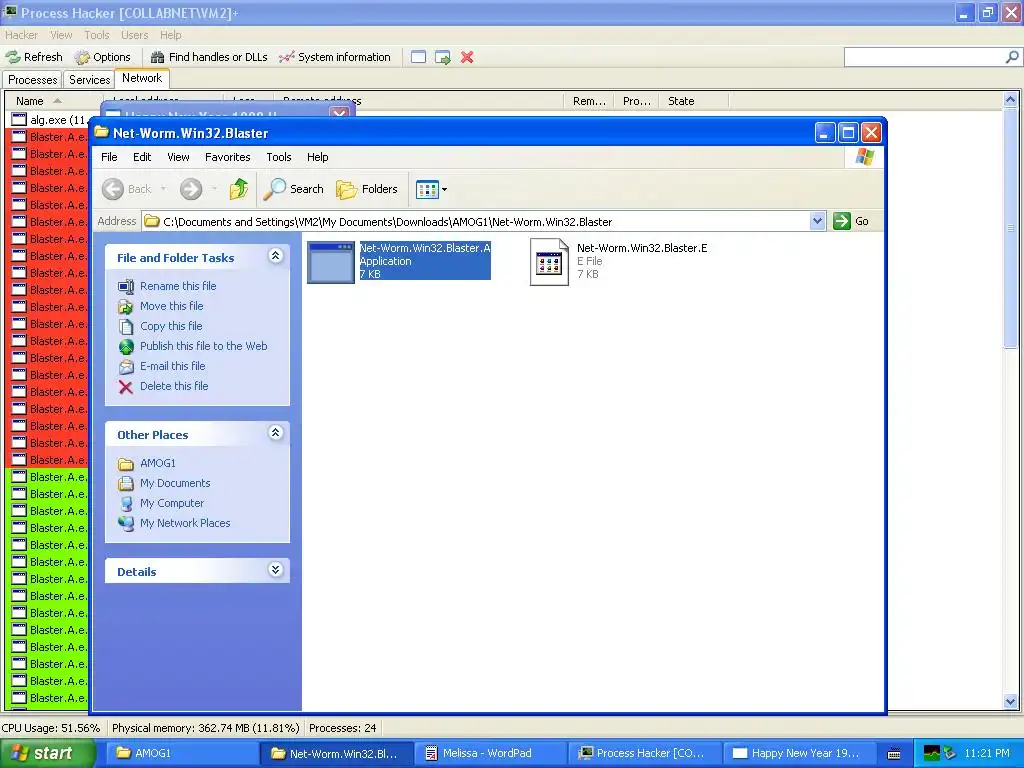Switch to the Services tab
This screenshot has height=768, width=1024.
[89, 80]
